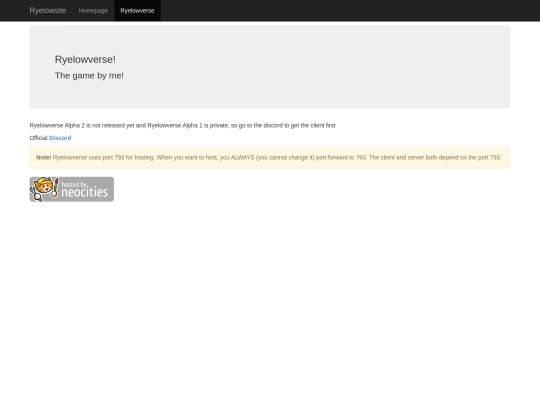The image size is (540, 405).
Task: Click the Ryelowverse! heading
Action: (x=85, y=59)
